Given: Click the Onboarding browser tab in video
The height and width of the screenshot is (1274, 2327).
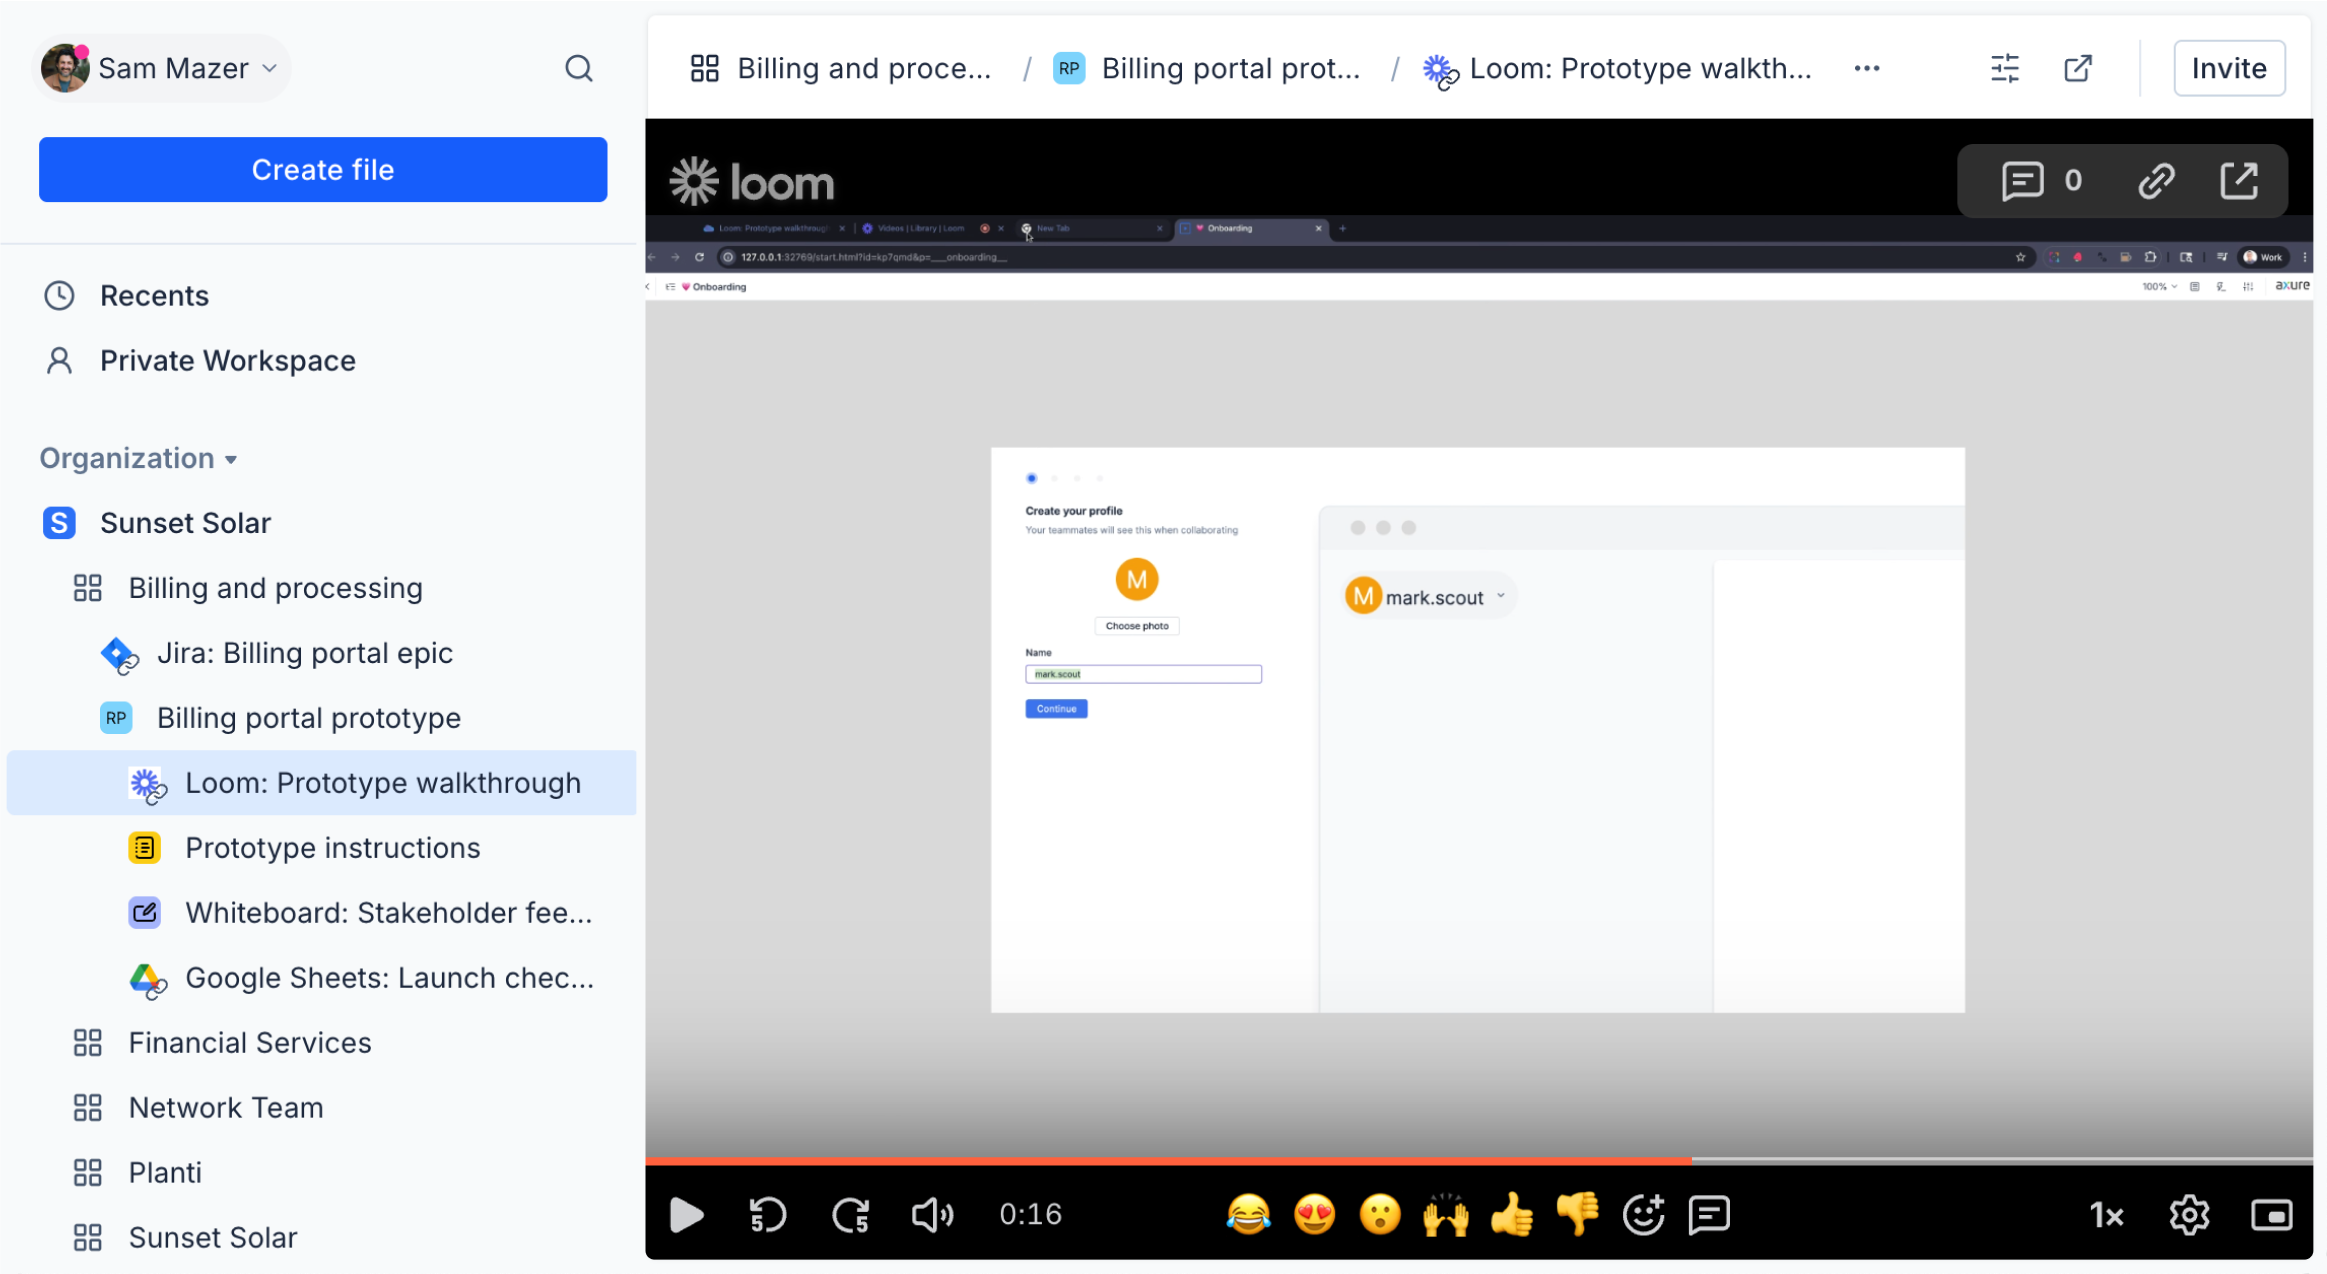Looking at the screenshot, I should coord(1251,228).
